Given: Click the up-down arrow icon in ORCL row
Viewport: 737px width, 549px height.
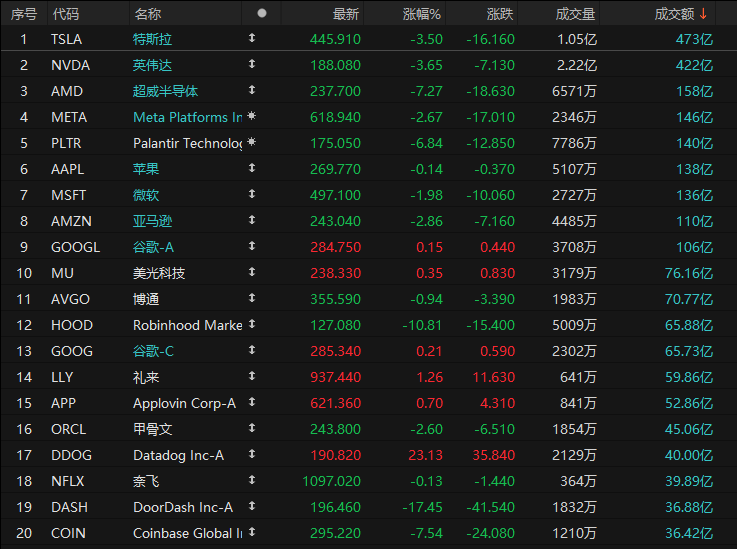Looking at the screenshot, I should point(252,428).
